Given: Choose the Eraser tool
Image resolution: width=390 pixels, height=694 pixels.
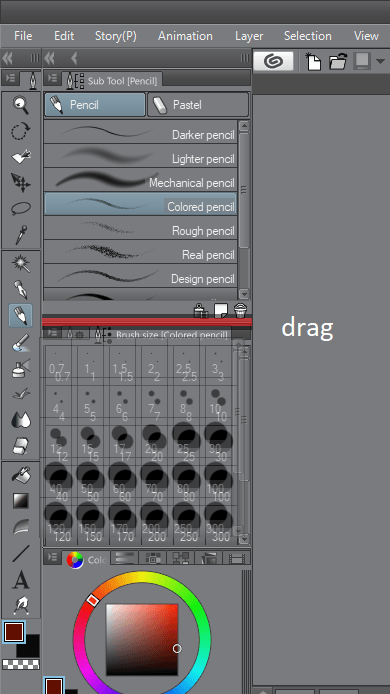Looking at the screenshot, I should coord(21,446).
